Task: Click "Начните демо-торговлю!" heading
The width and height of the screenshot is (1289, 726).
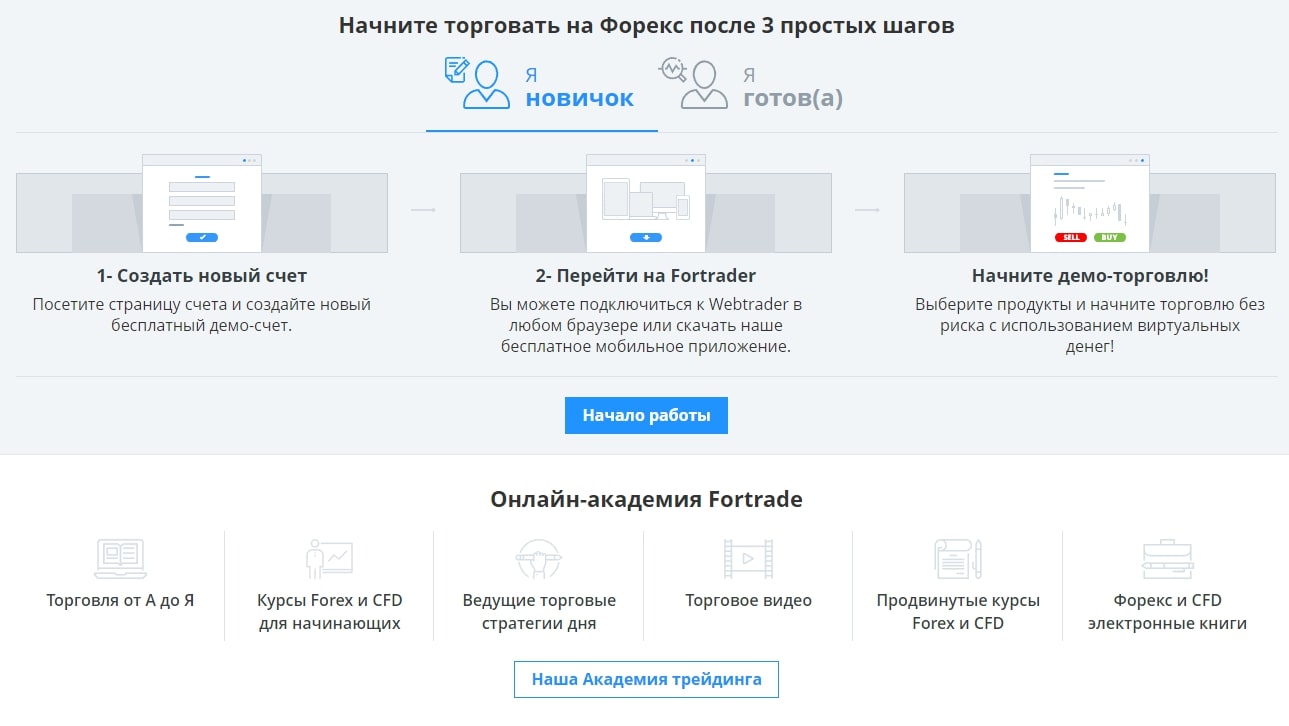Action: click(x=1090, y=276)
